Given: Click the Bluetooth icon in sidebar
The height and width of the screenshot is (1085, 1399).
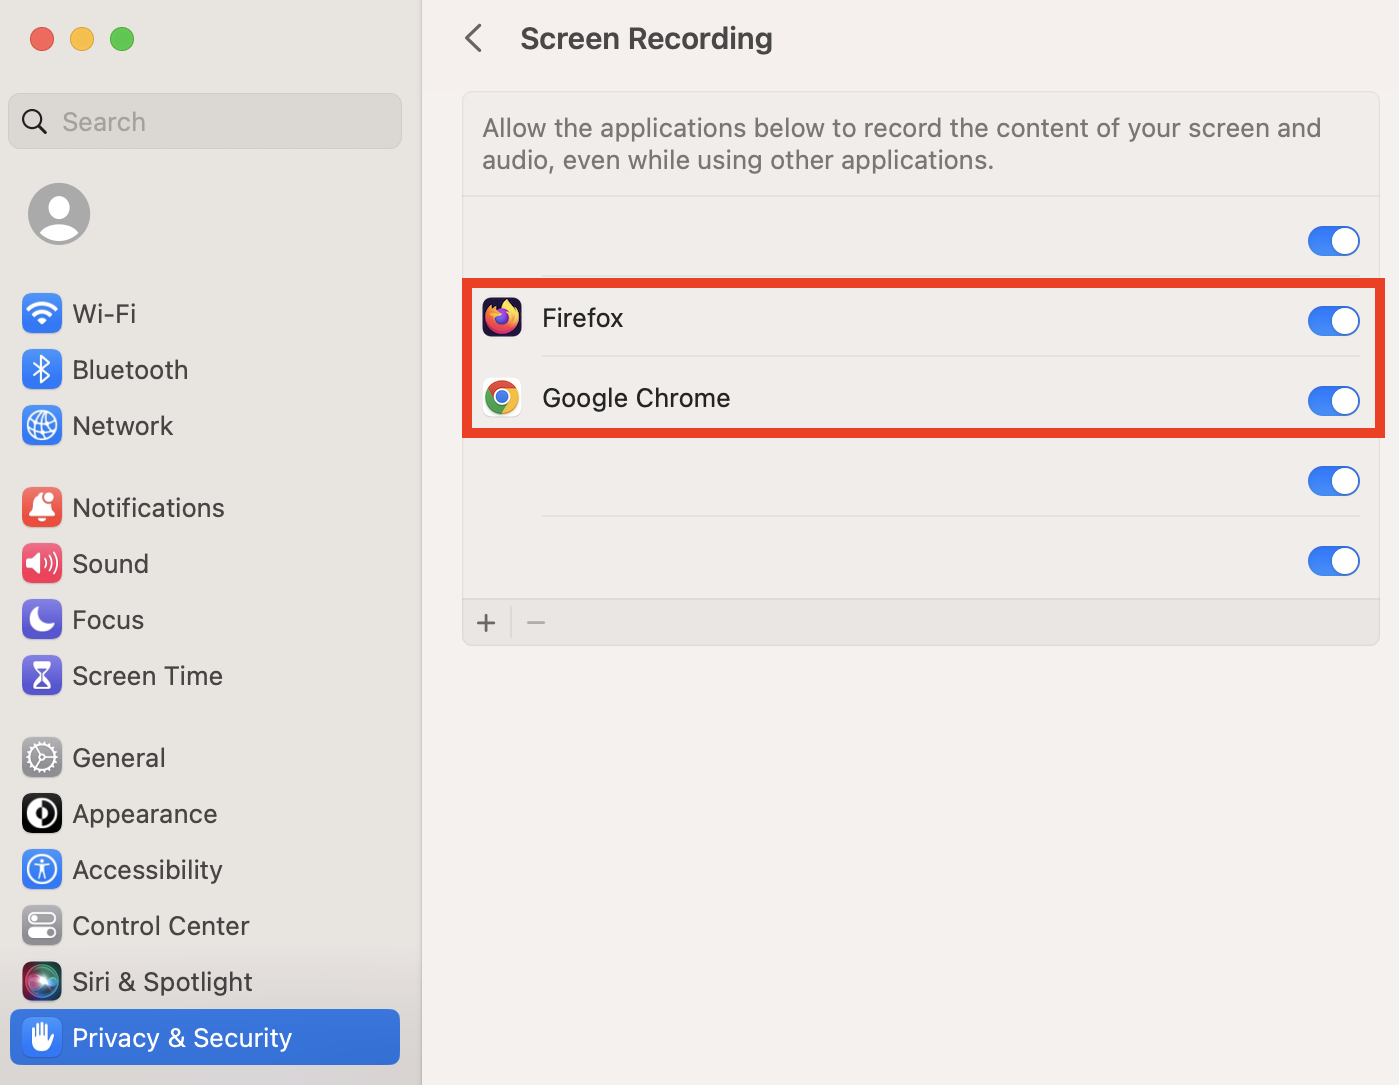Looking at the screenshot, I should 42,370.
